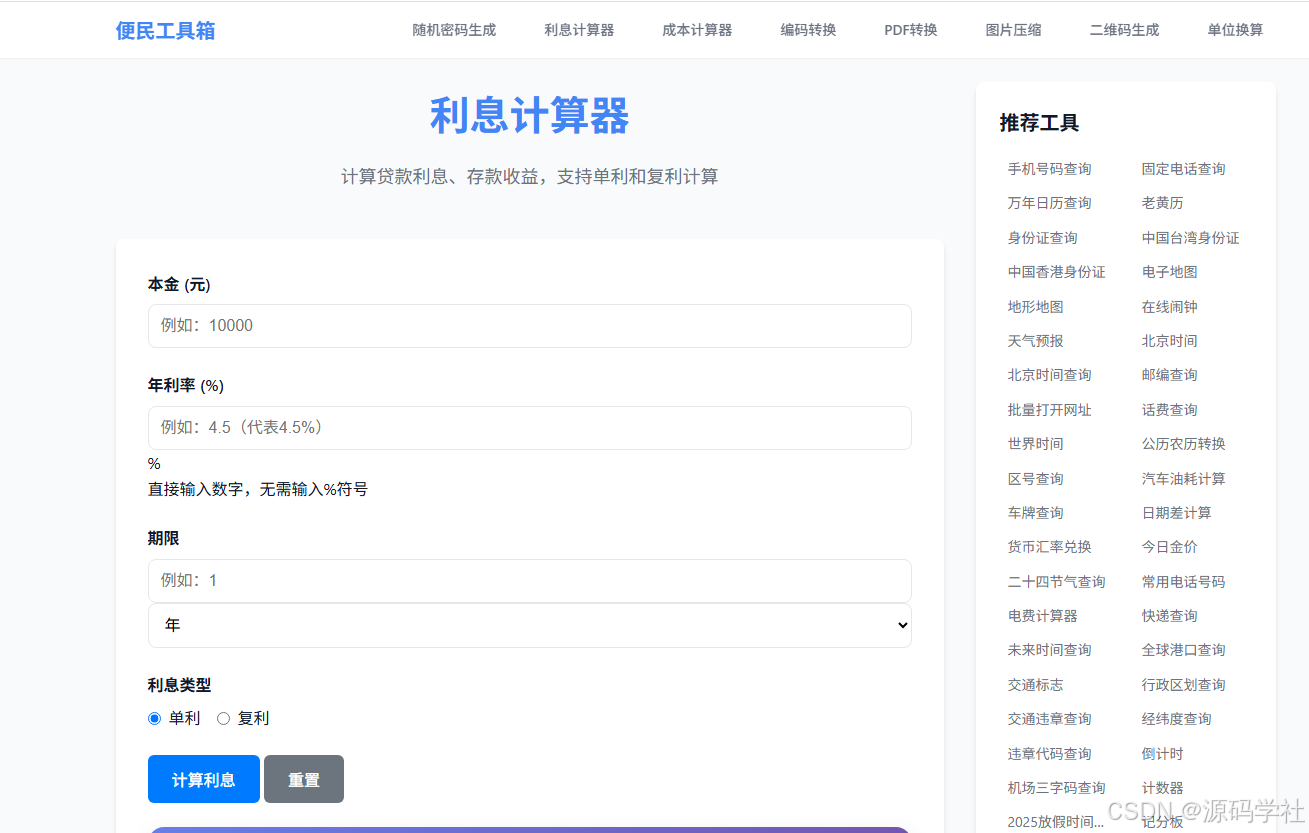Click the 重置 reset button
Viewport: 1309px width, 833px height.
pos(303,778)
